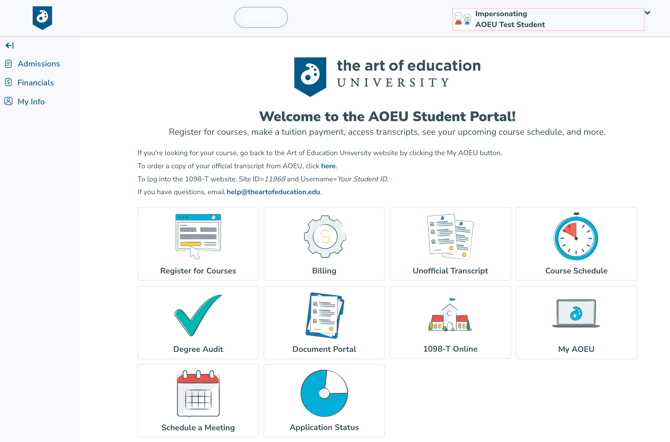This screenshot has height=442, width=670.
Task: Collapse sidebar using the back arrow
Action: (10, 45)
